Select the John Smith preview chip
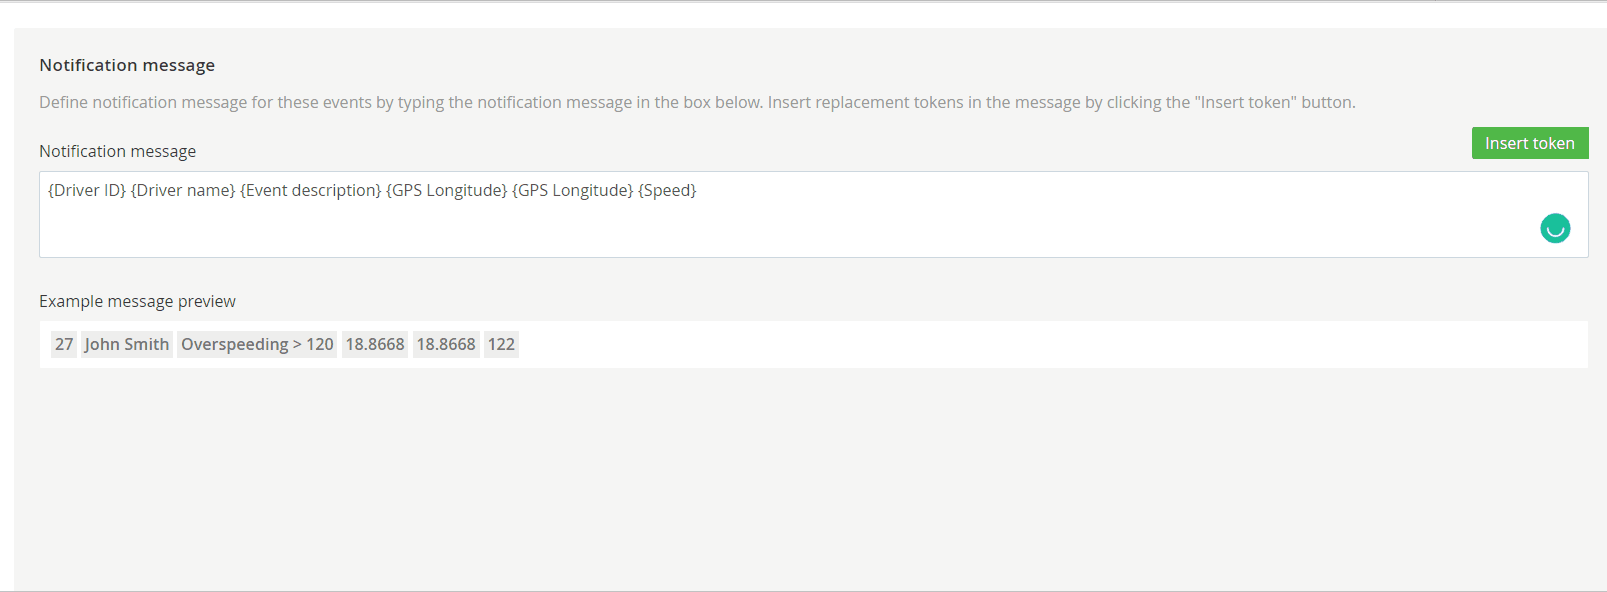Viewport: 1607px width, 592px height. click(127, 344)
